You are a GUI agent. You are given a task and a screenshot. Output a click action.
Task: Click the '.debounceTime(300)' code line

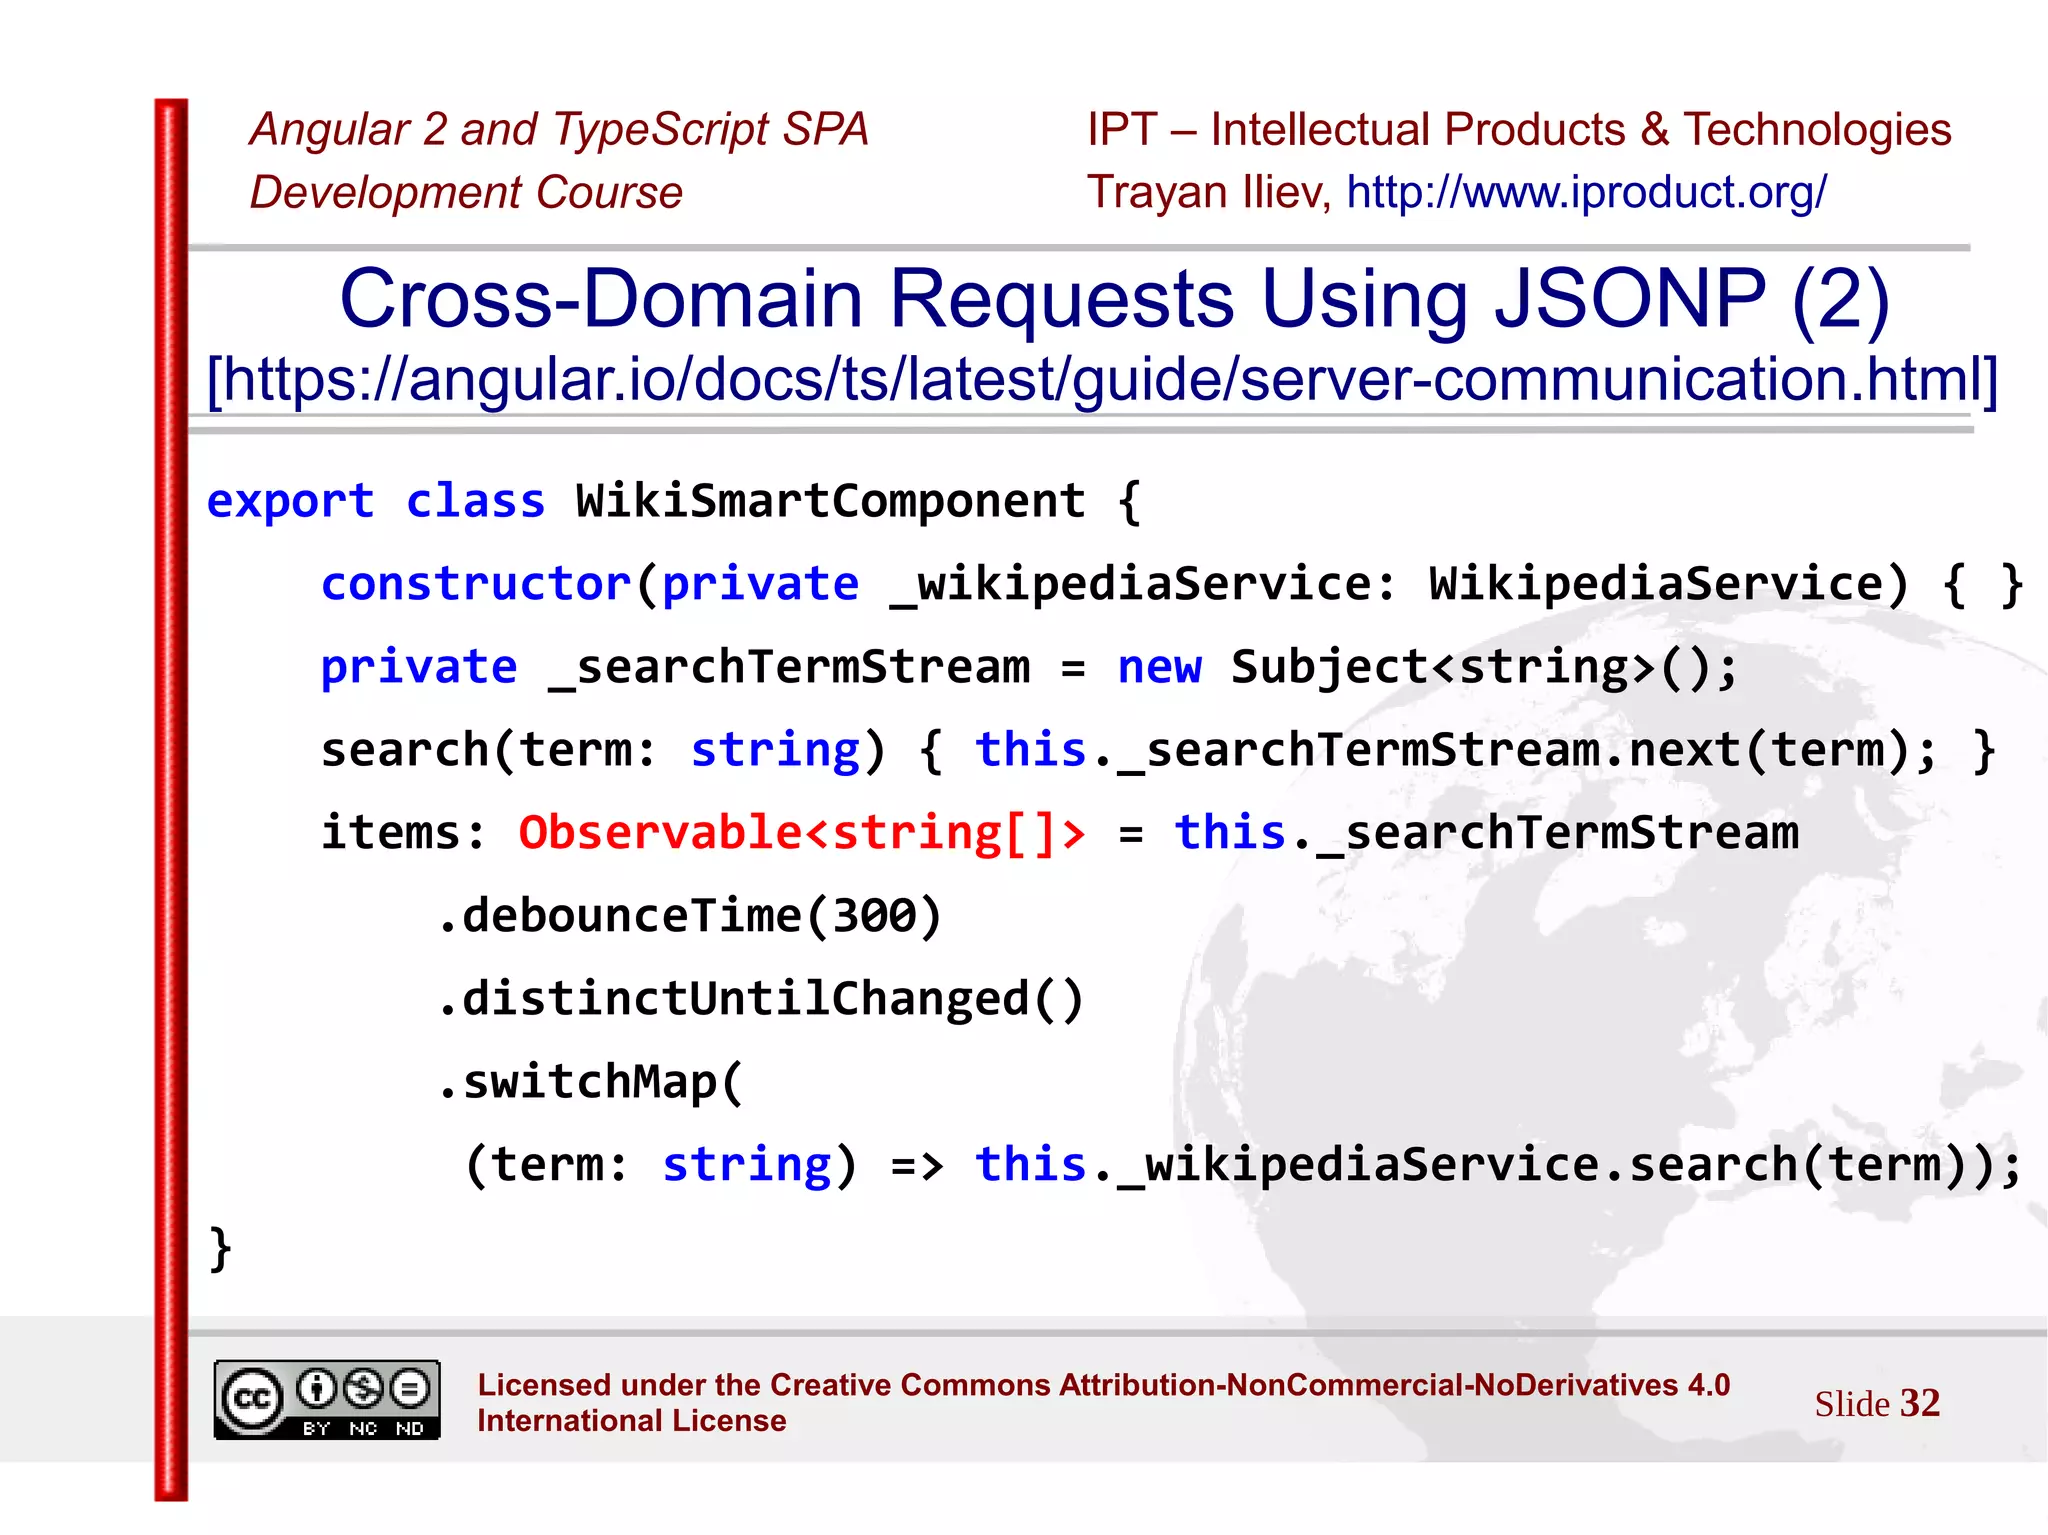click(690, 916)
